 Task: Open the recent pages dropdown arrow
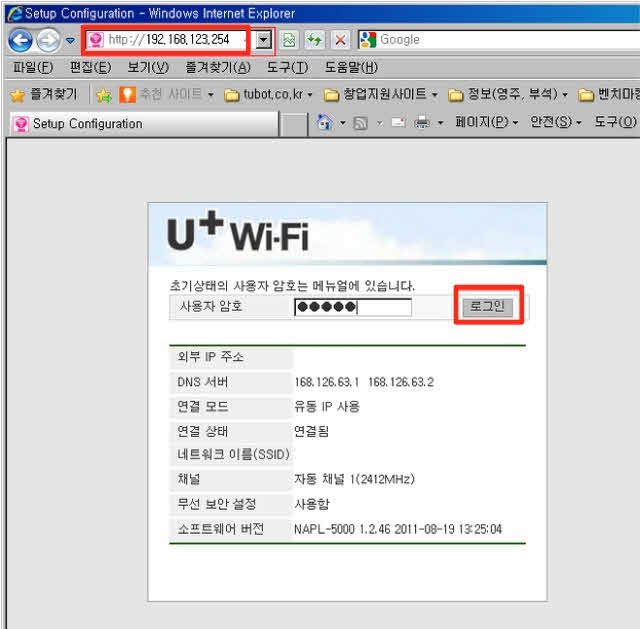(x=70, y=40)
